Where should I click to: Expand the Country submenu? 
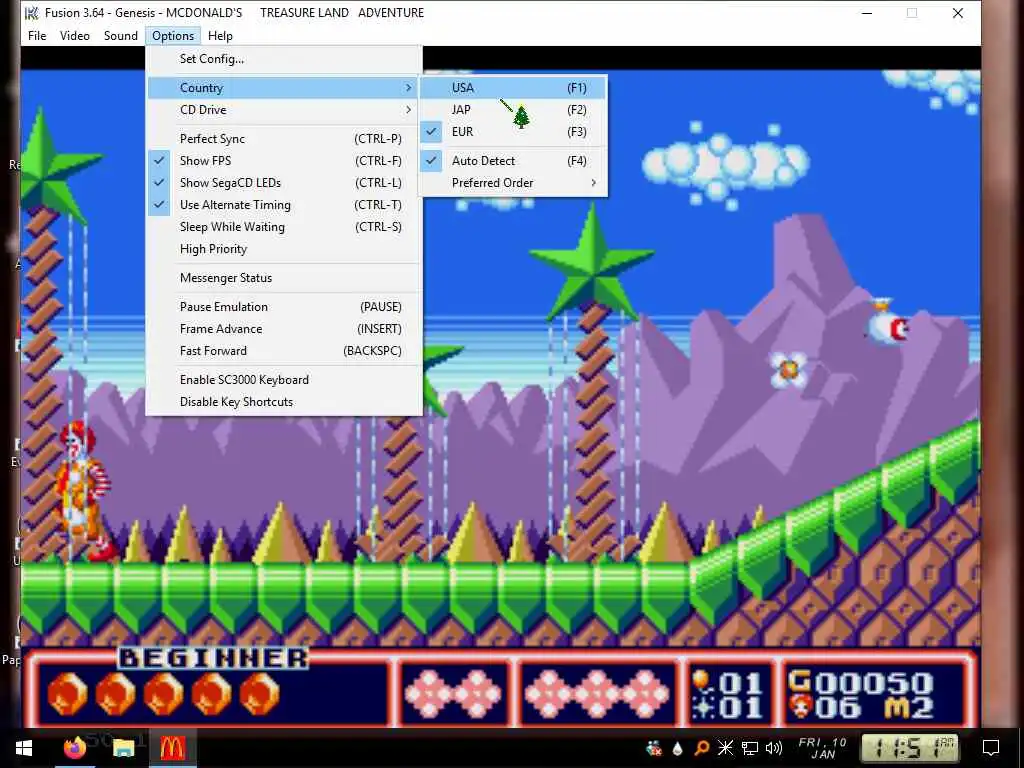coord(284,88)
